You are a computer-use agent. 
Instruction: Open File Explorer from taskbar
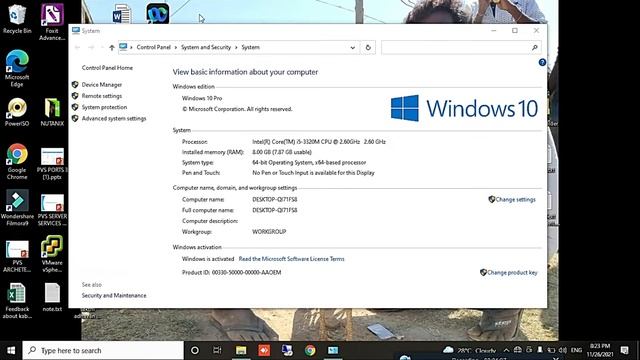[241, 350]
